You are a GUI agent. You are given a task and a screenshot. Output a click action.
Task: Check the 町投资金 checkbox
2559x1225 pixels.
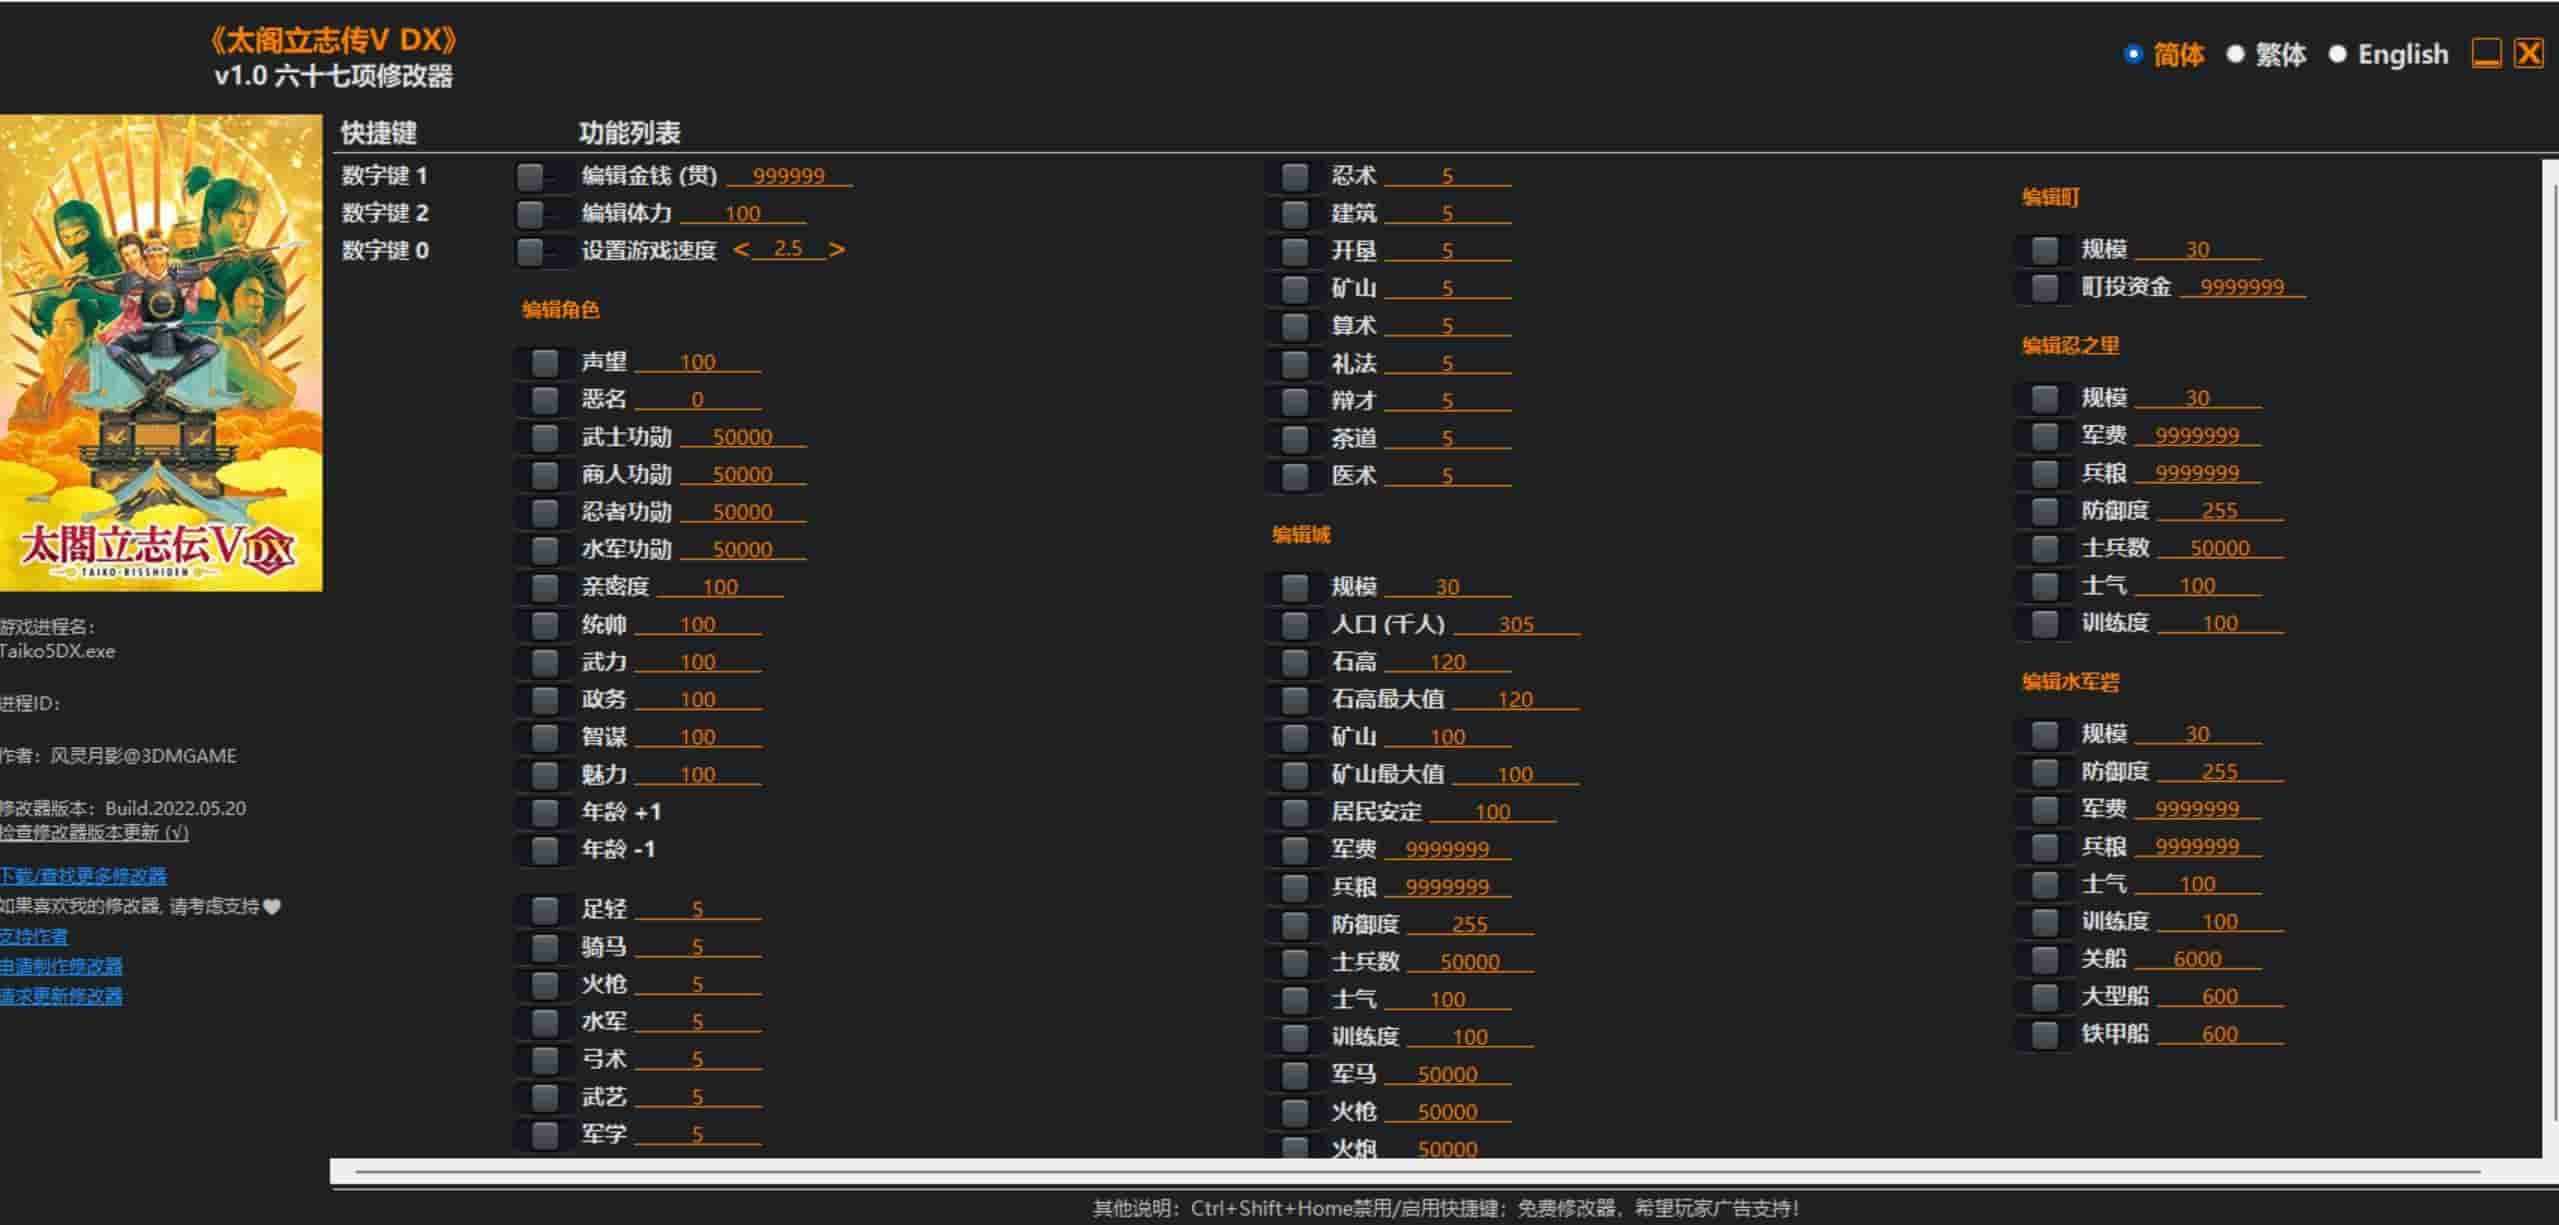[2045, 288]
